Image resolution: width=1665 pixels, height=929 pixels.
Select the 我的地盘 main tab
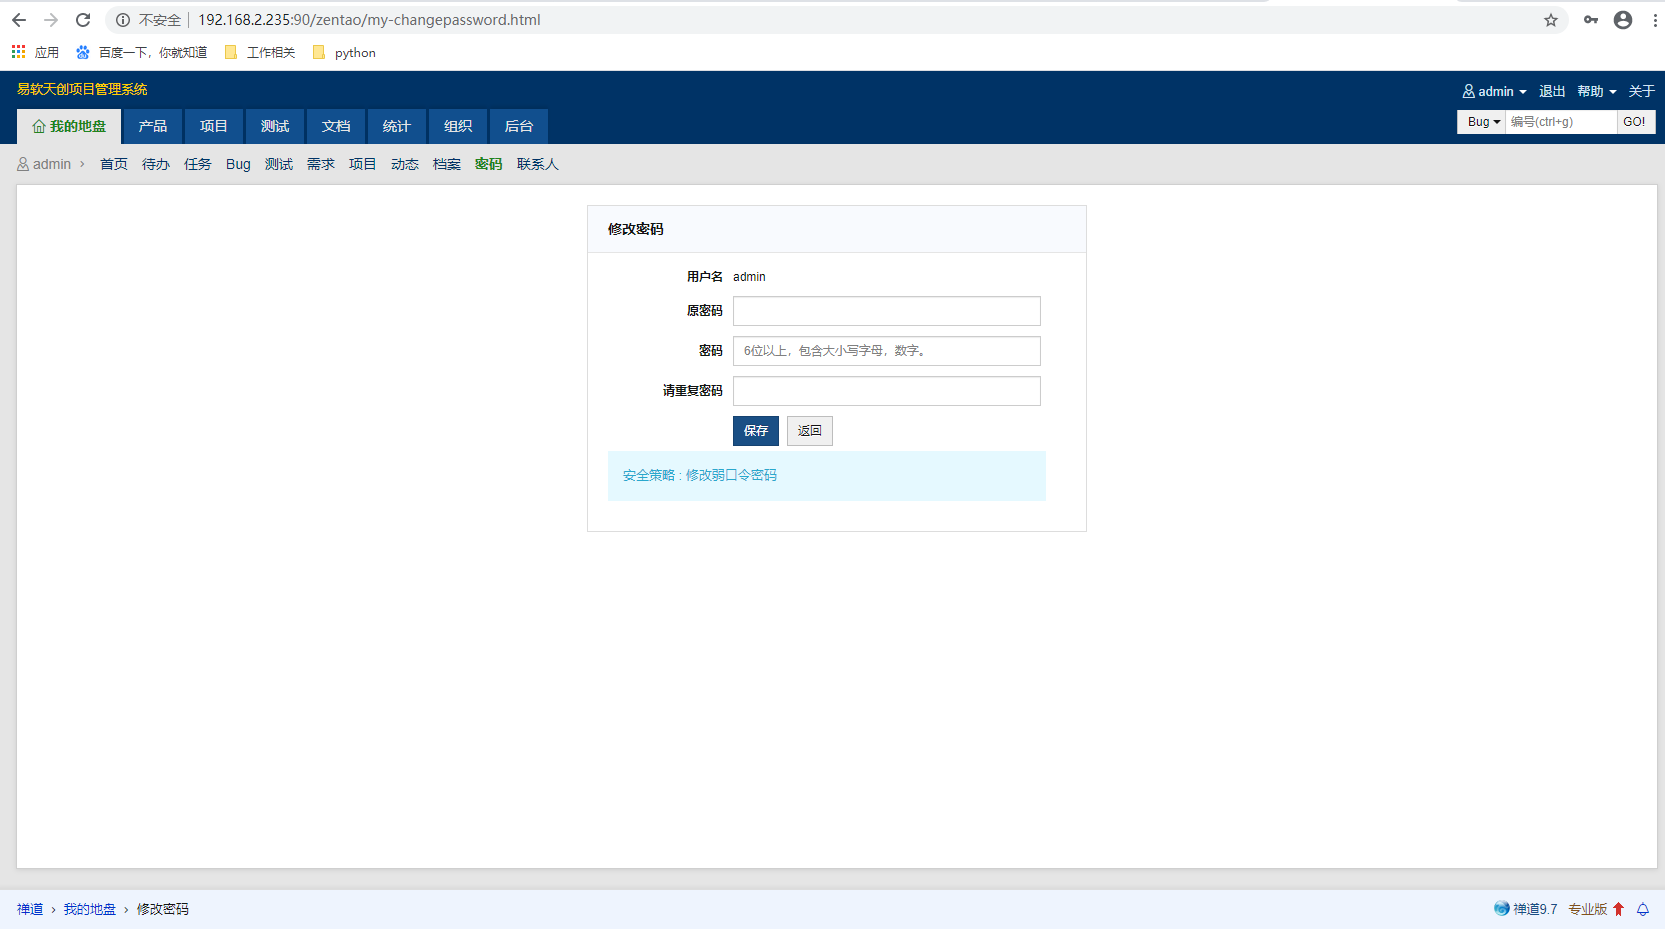coord(69,126)
